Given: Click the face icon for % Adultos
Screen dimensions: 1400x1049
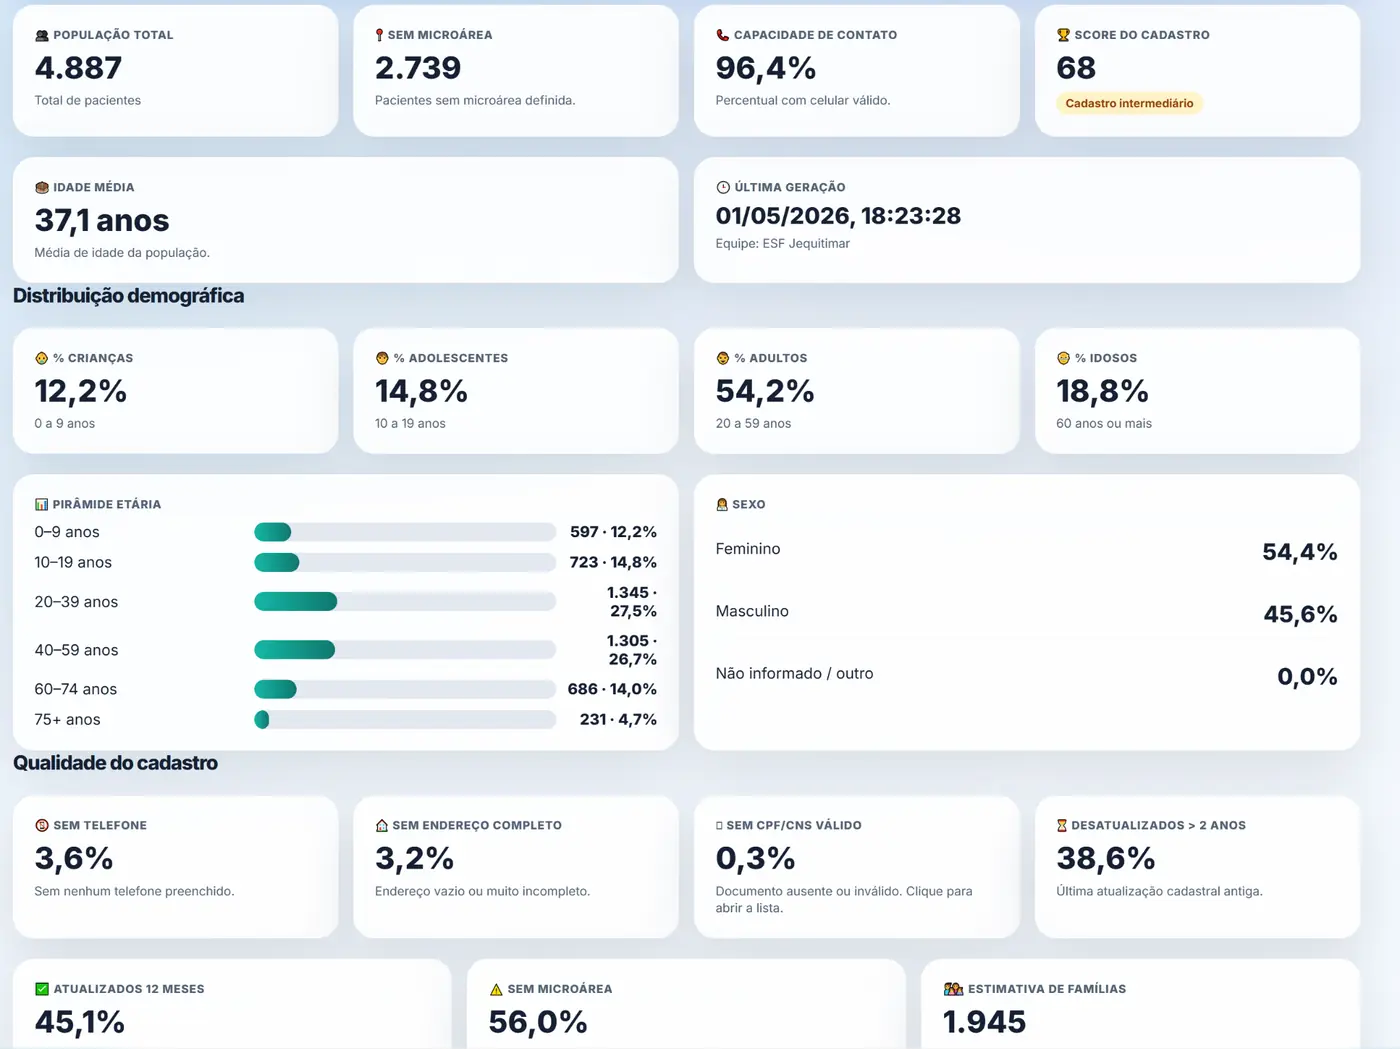Looking at the screenshot, I should coord(723,358).
